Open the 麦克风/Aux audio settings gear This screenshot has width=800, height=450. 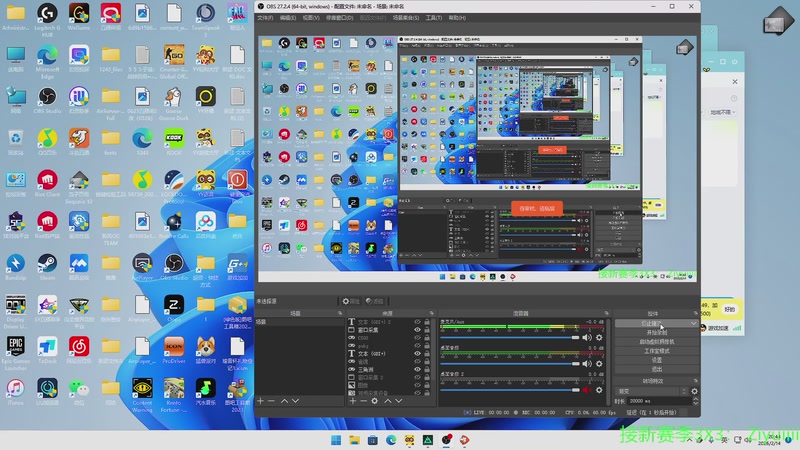(599, 338)
